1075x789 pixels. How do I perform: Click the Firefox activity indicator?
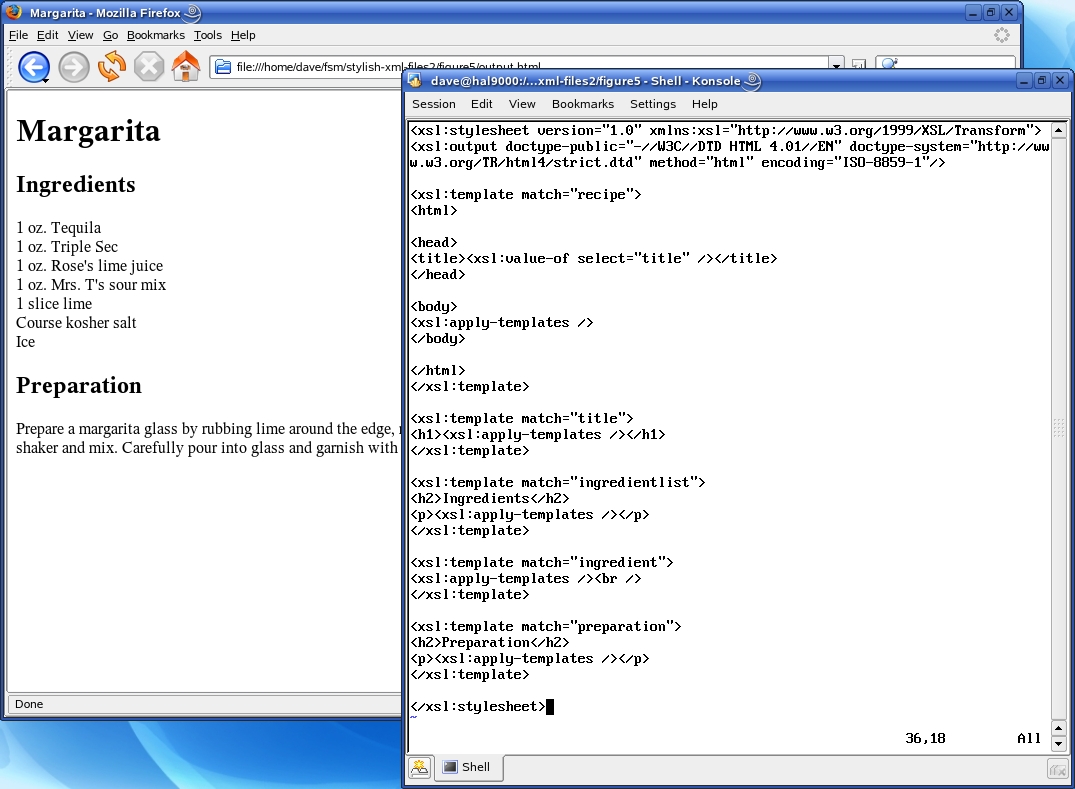click(x=1002, y=35)
